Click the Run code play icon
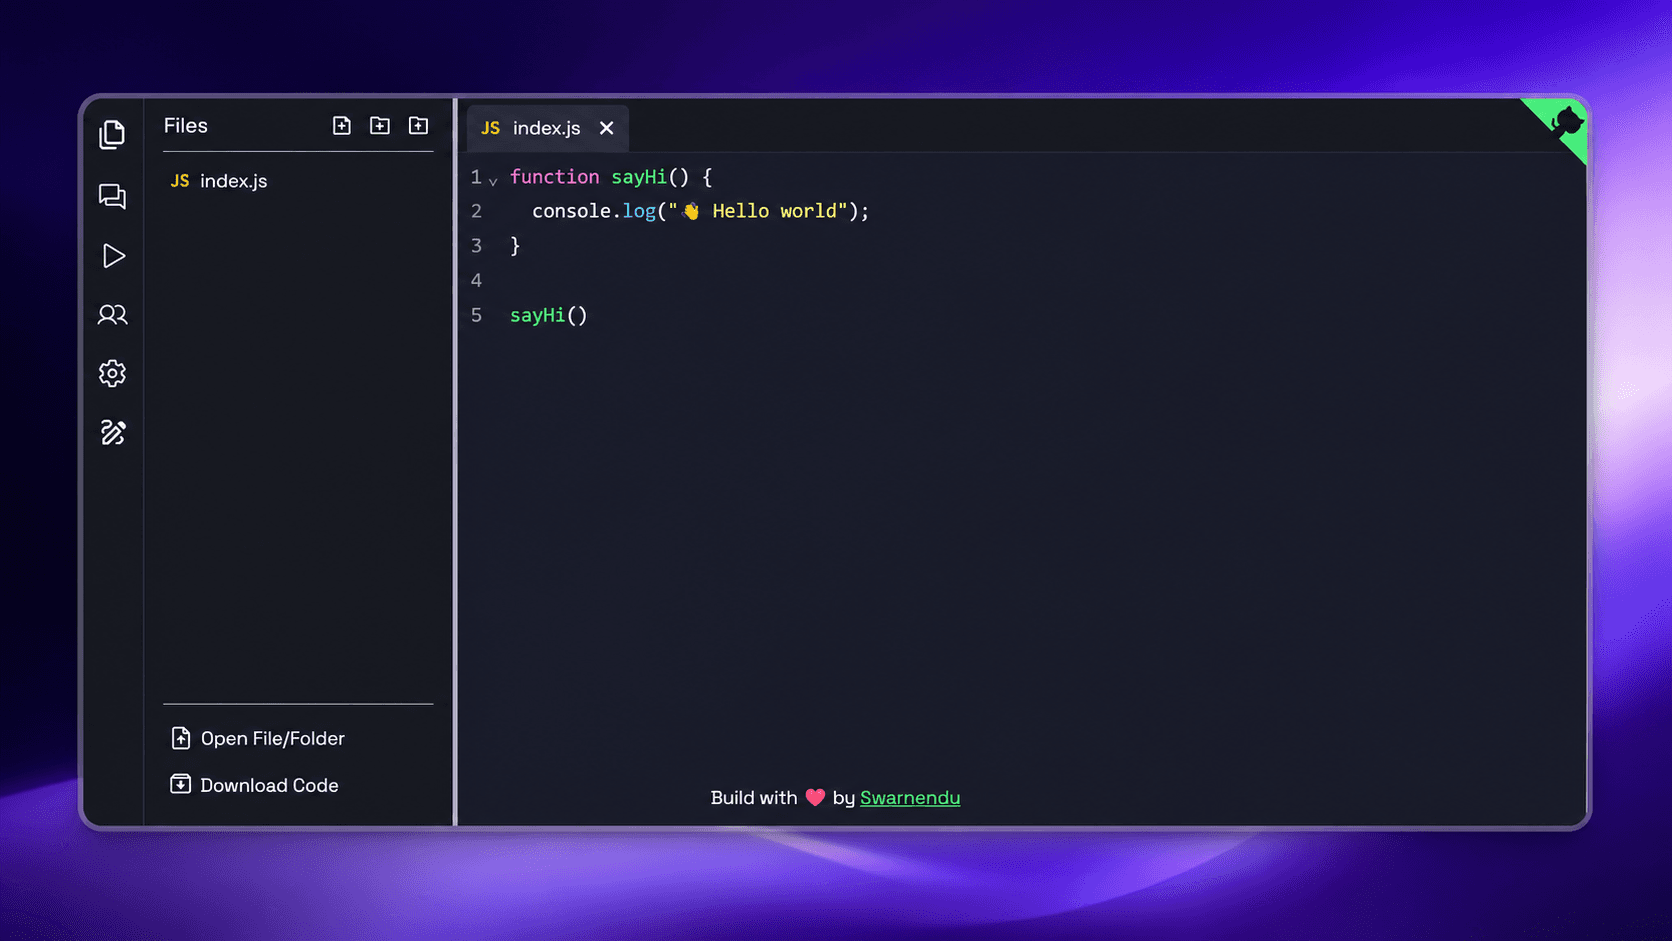This screenshot has height=941, width=1672. click(x=113, y=256)
